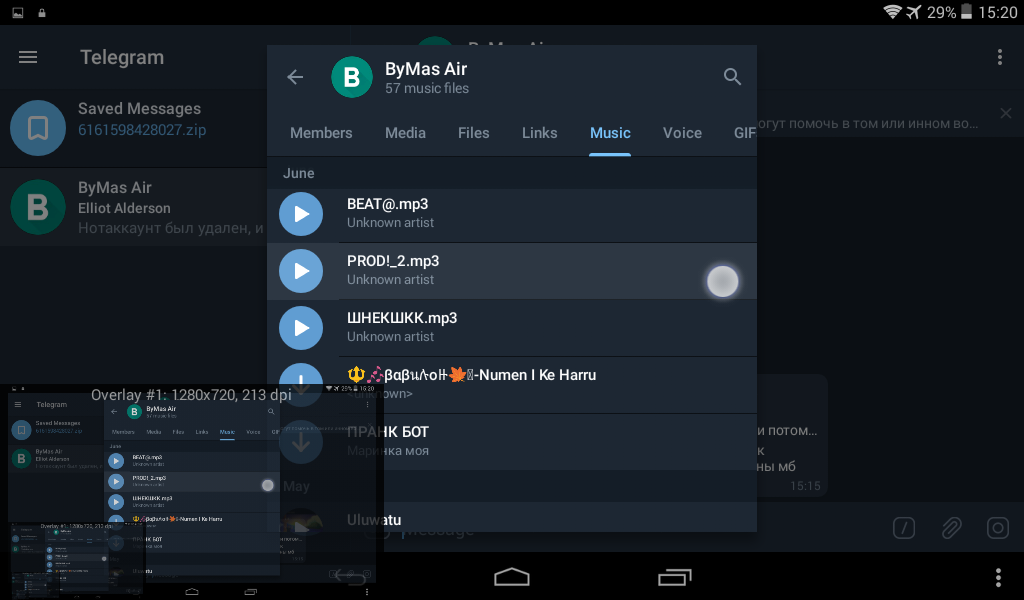Download the Numen I Ke Harru track
The image size is (1024, 600).
click(x=301, y=383)
